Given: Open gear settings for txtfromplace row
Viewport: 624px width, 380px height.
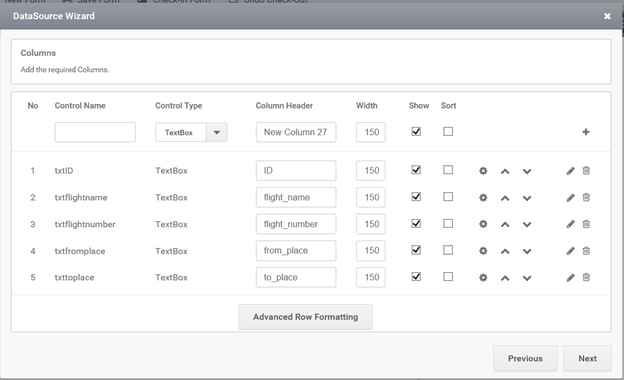Looking at the screenshot, I should pos(483,251).
